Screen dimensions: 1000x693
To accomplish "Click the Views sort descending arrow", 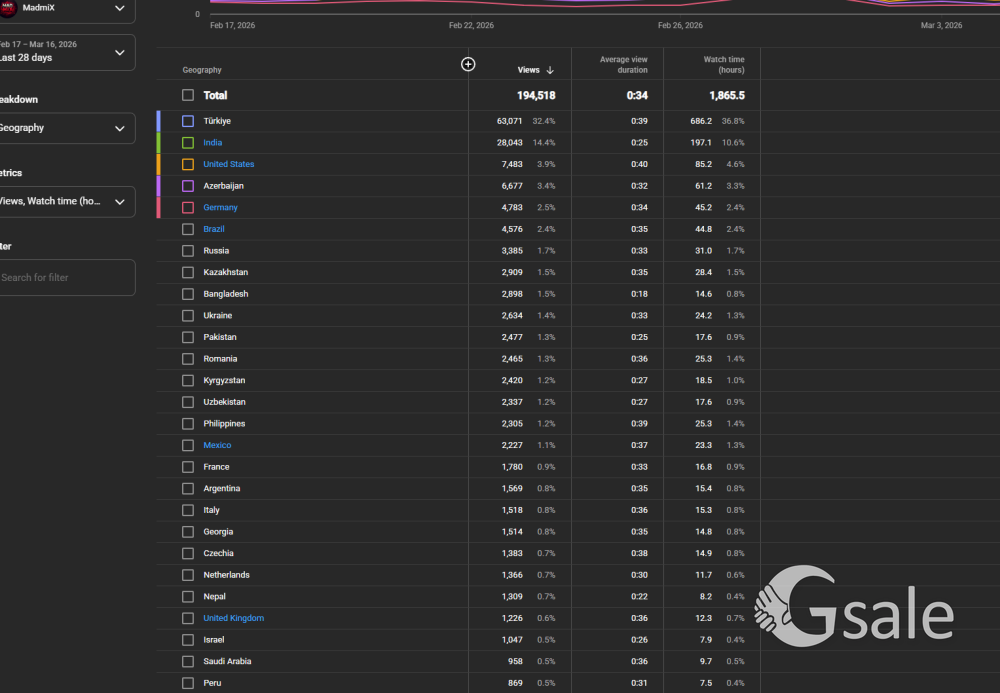I will [x=550, y=70].
